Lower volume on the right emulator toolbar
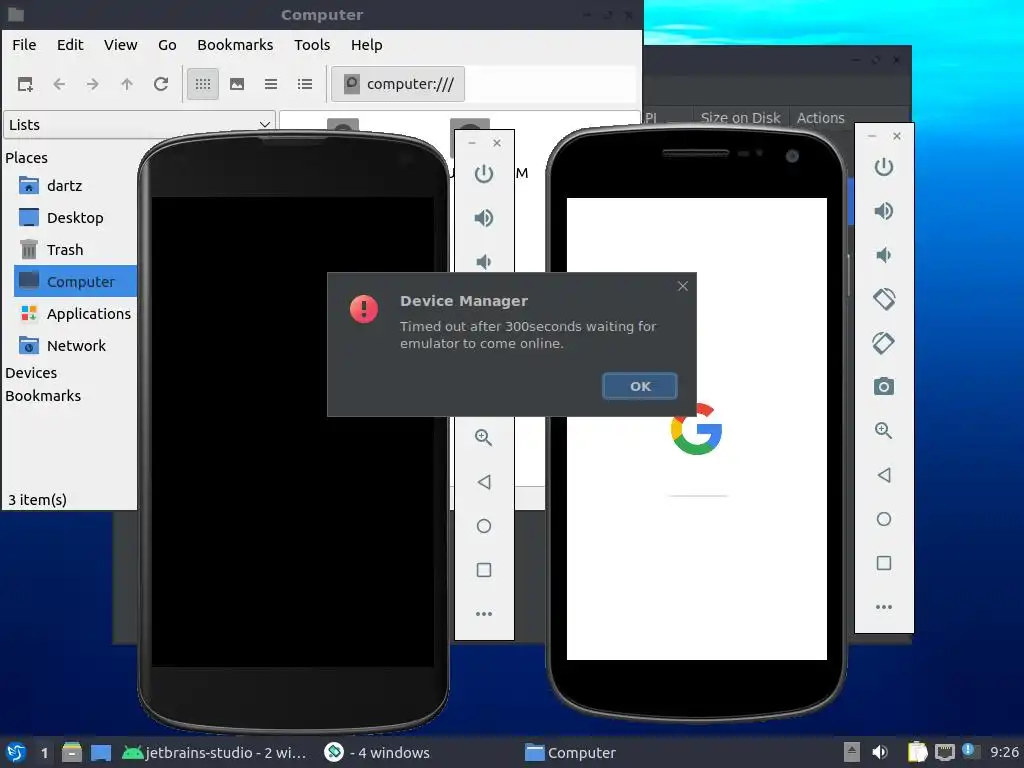 [x=884, y=255]
